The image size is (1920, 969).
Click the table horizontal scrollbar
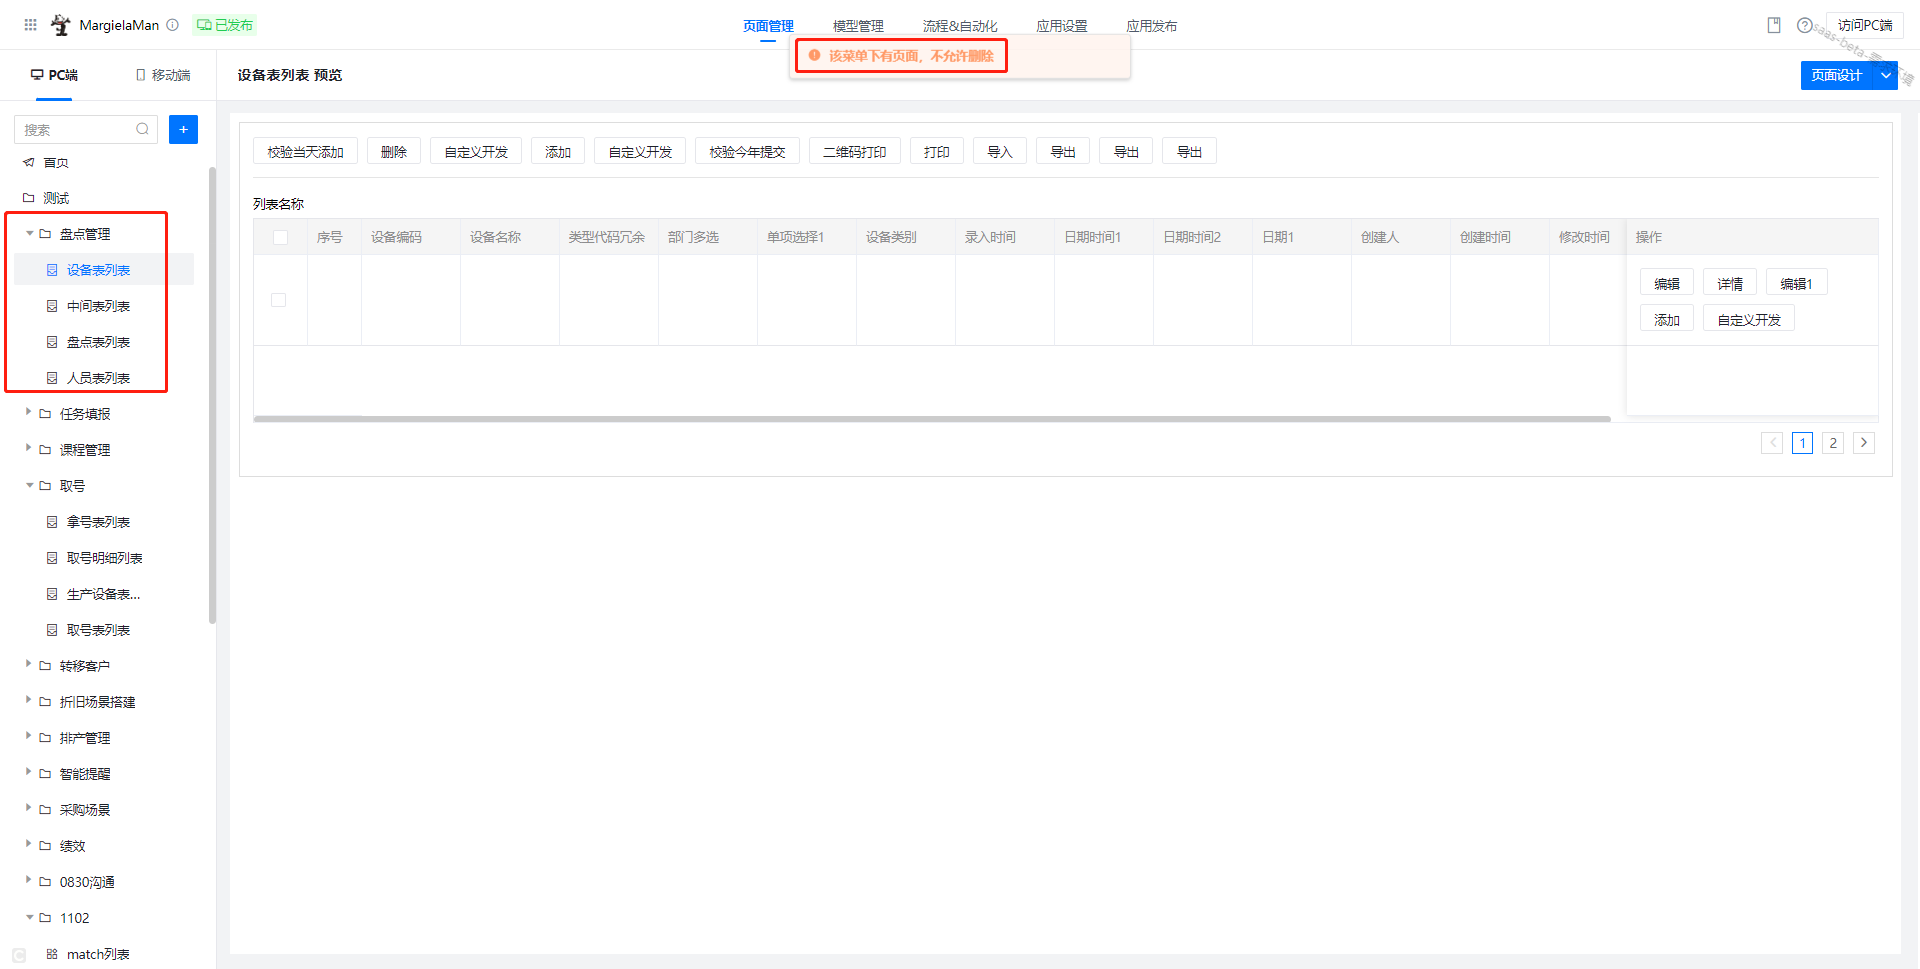(x=932, y=419)
